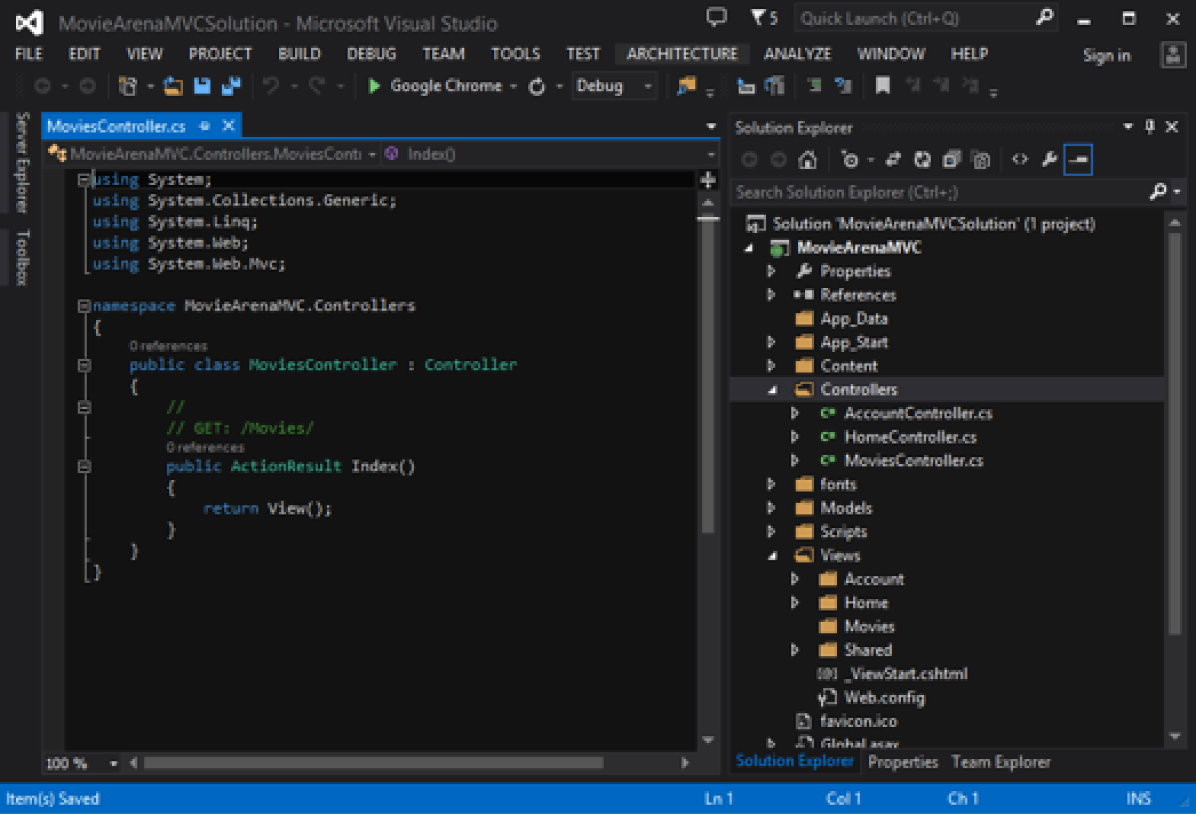Click the Sync with Active Document icon

pyautogui.click(x=892, y=159)
